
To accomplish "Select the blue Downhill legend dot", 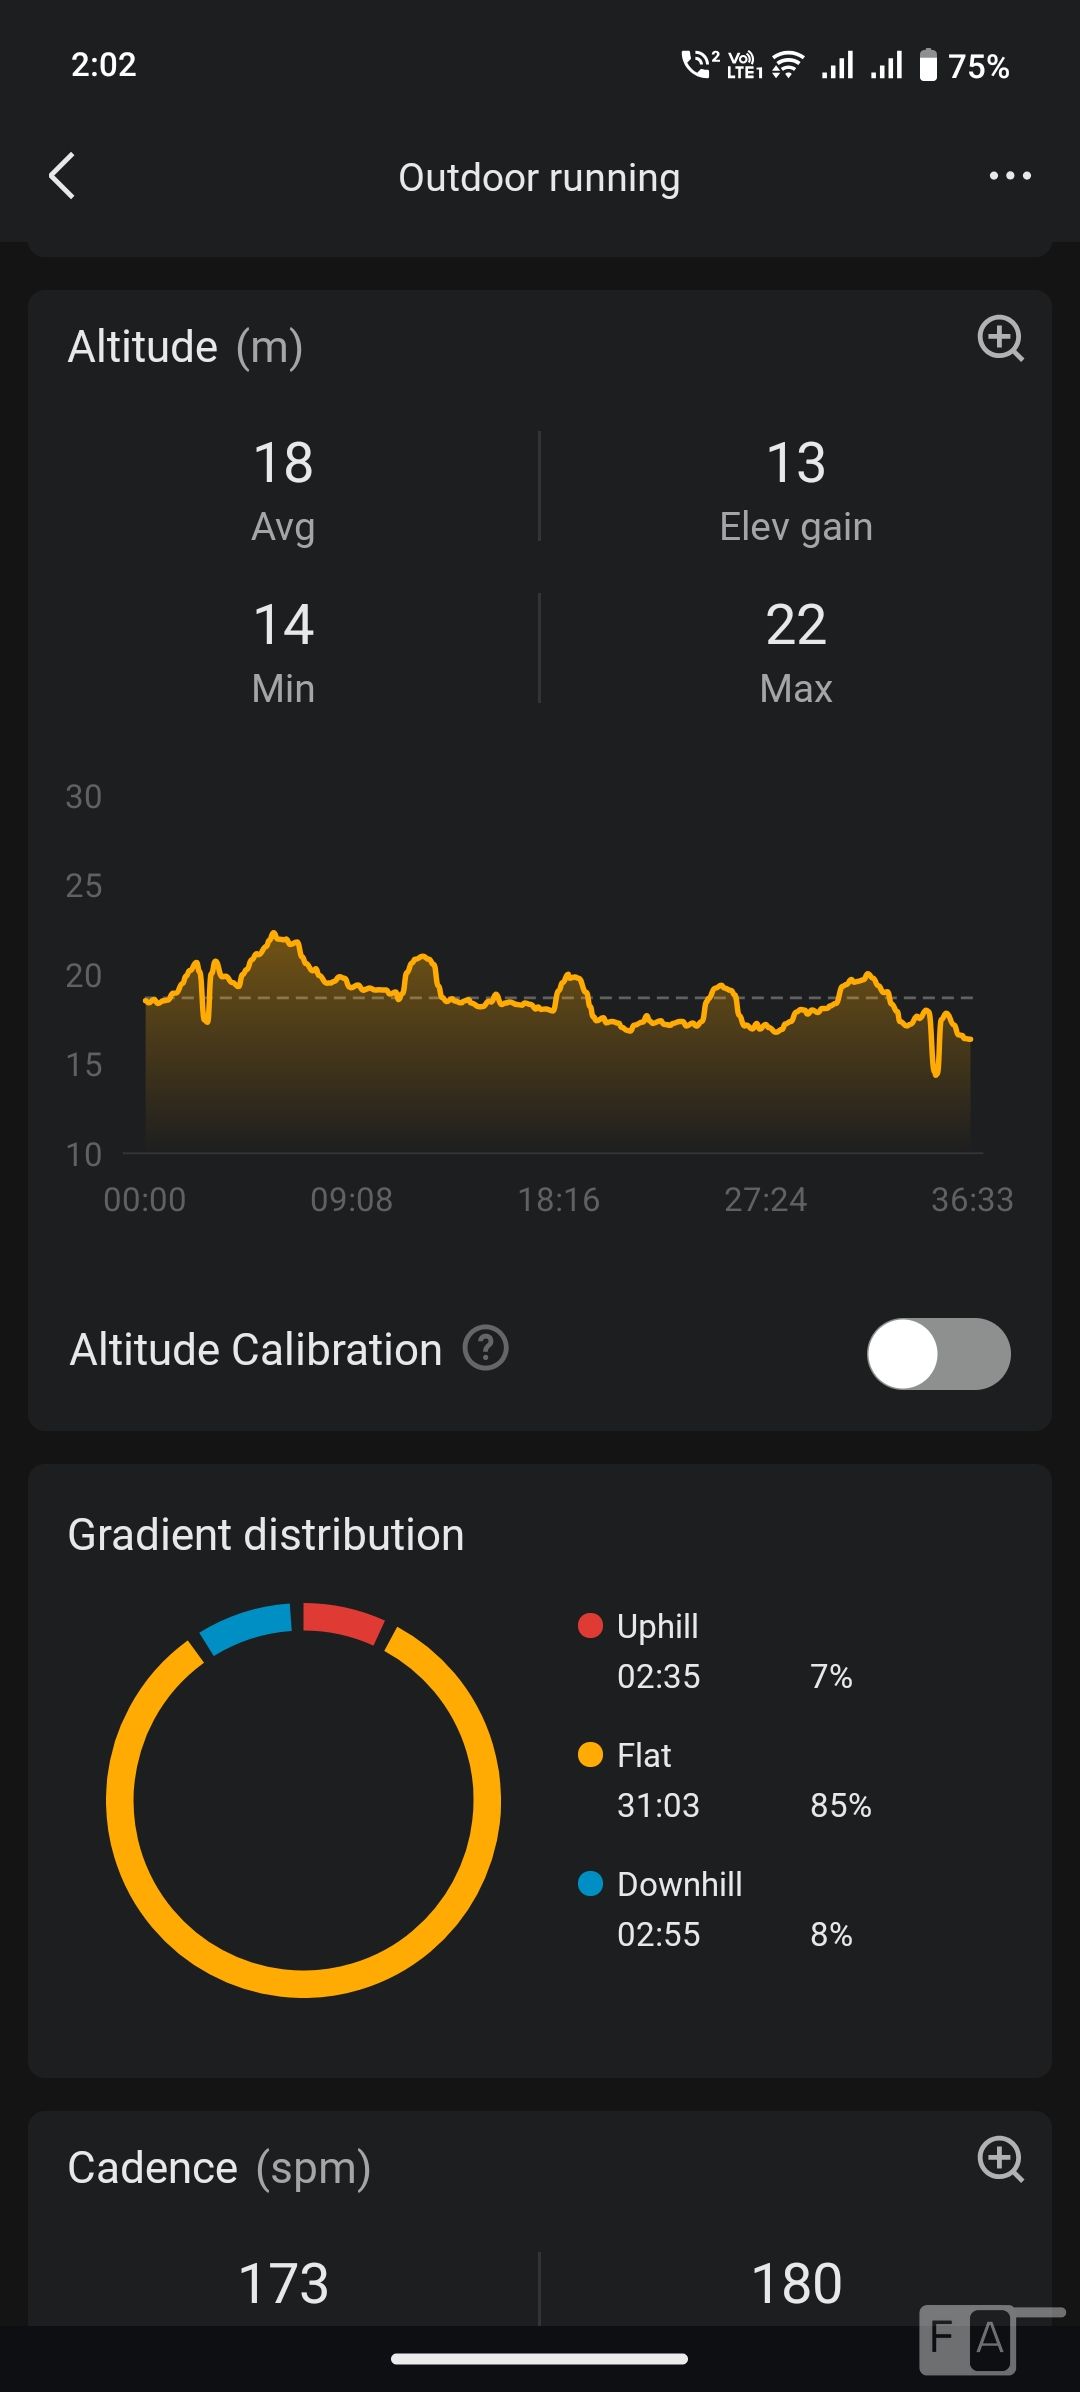I will coord(590,1884).
